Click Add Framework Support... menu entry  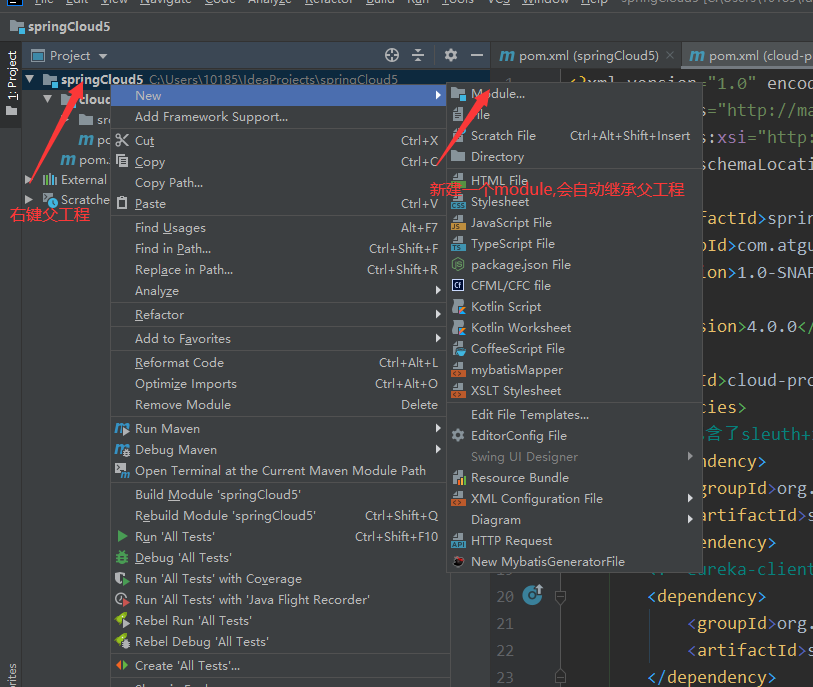(x=211, y=117)
